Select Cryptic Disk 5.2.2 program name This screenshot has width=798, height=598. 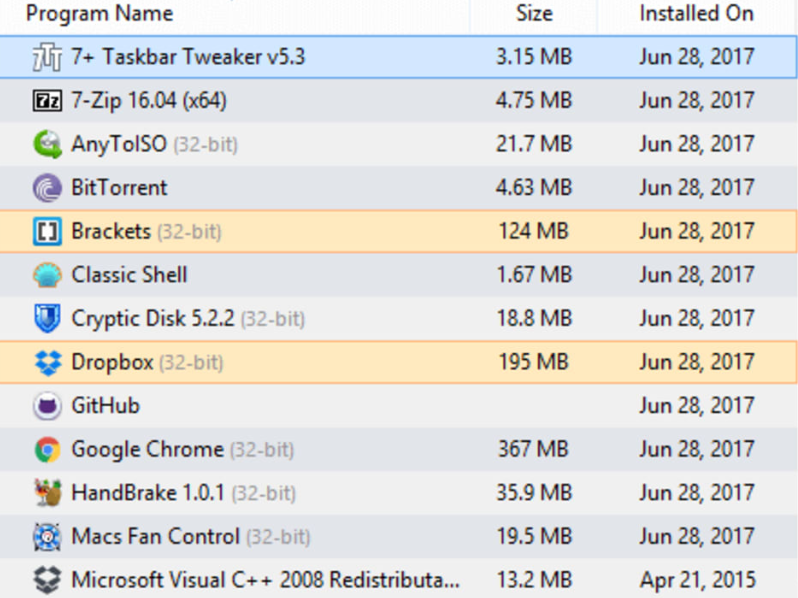click(x=153, y=319)
